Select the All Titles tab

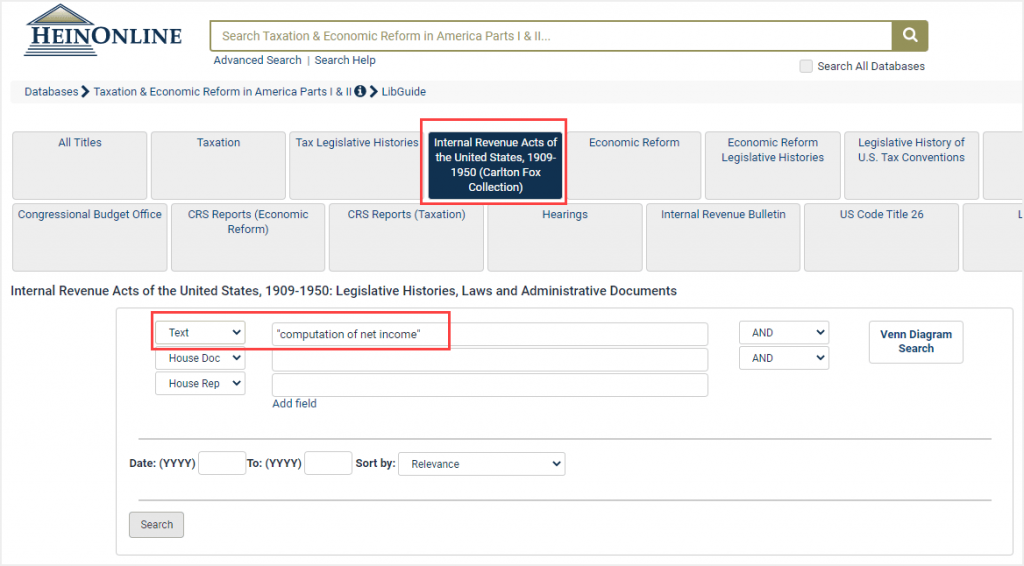coord(80,165)
